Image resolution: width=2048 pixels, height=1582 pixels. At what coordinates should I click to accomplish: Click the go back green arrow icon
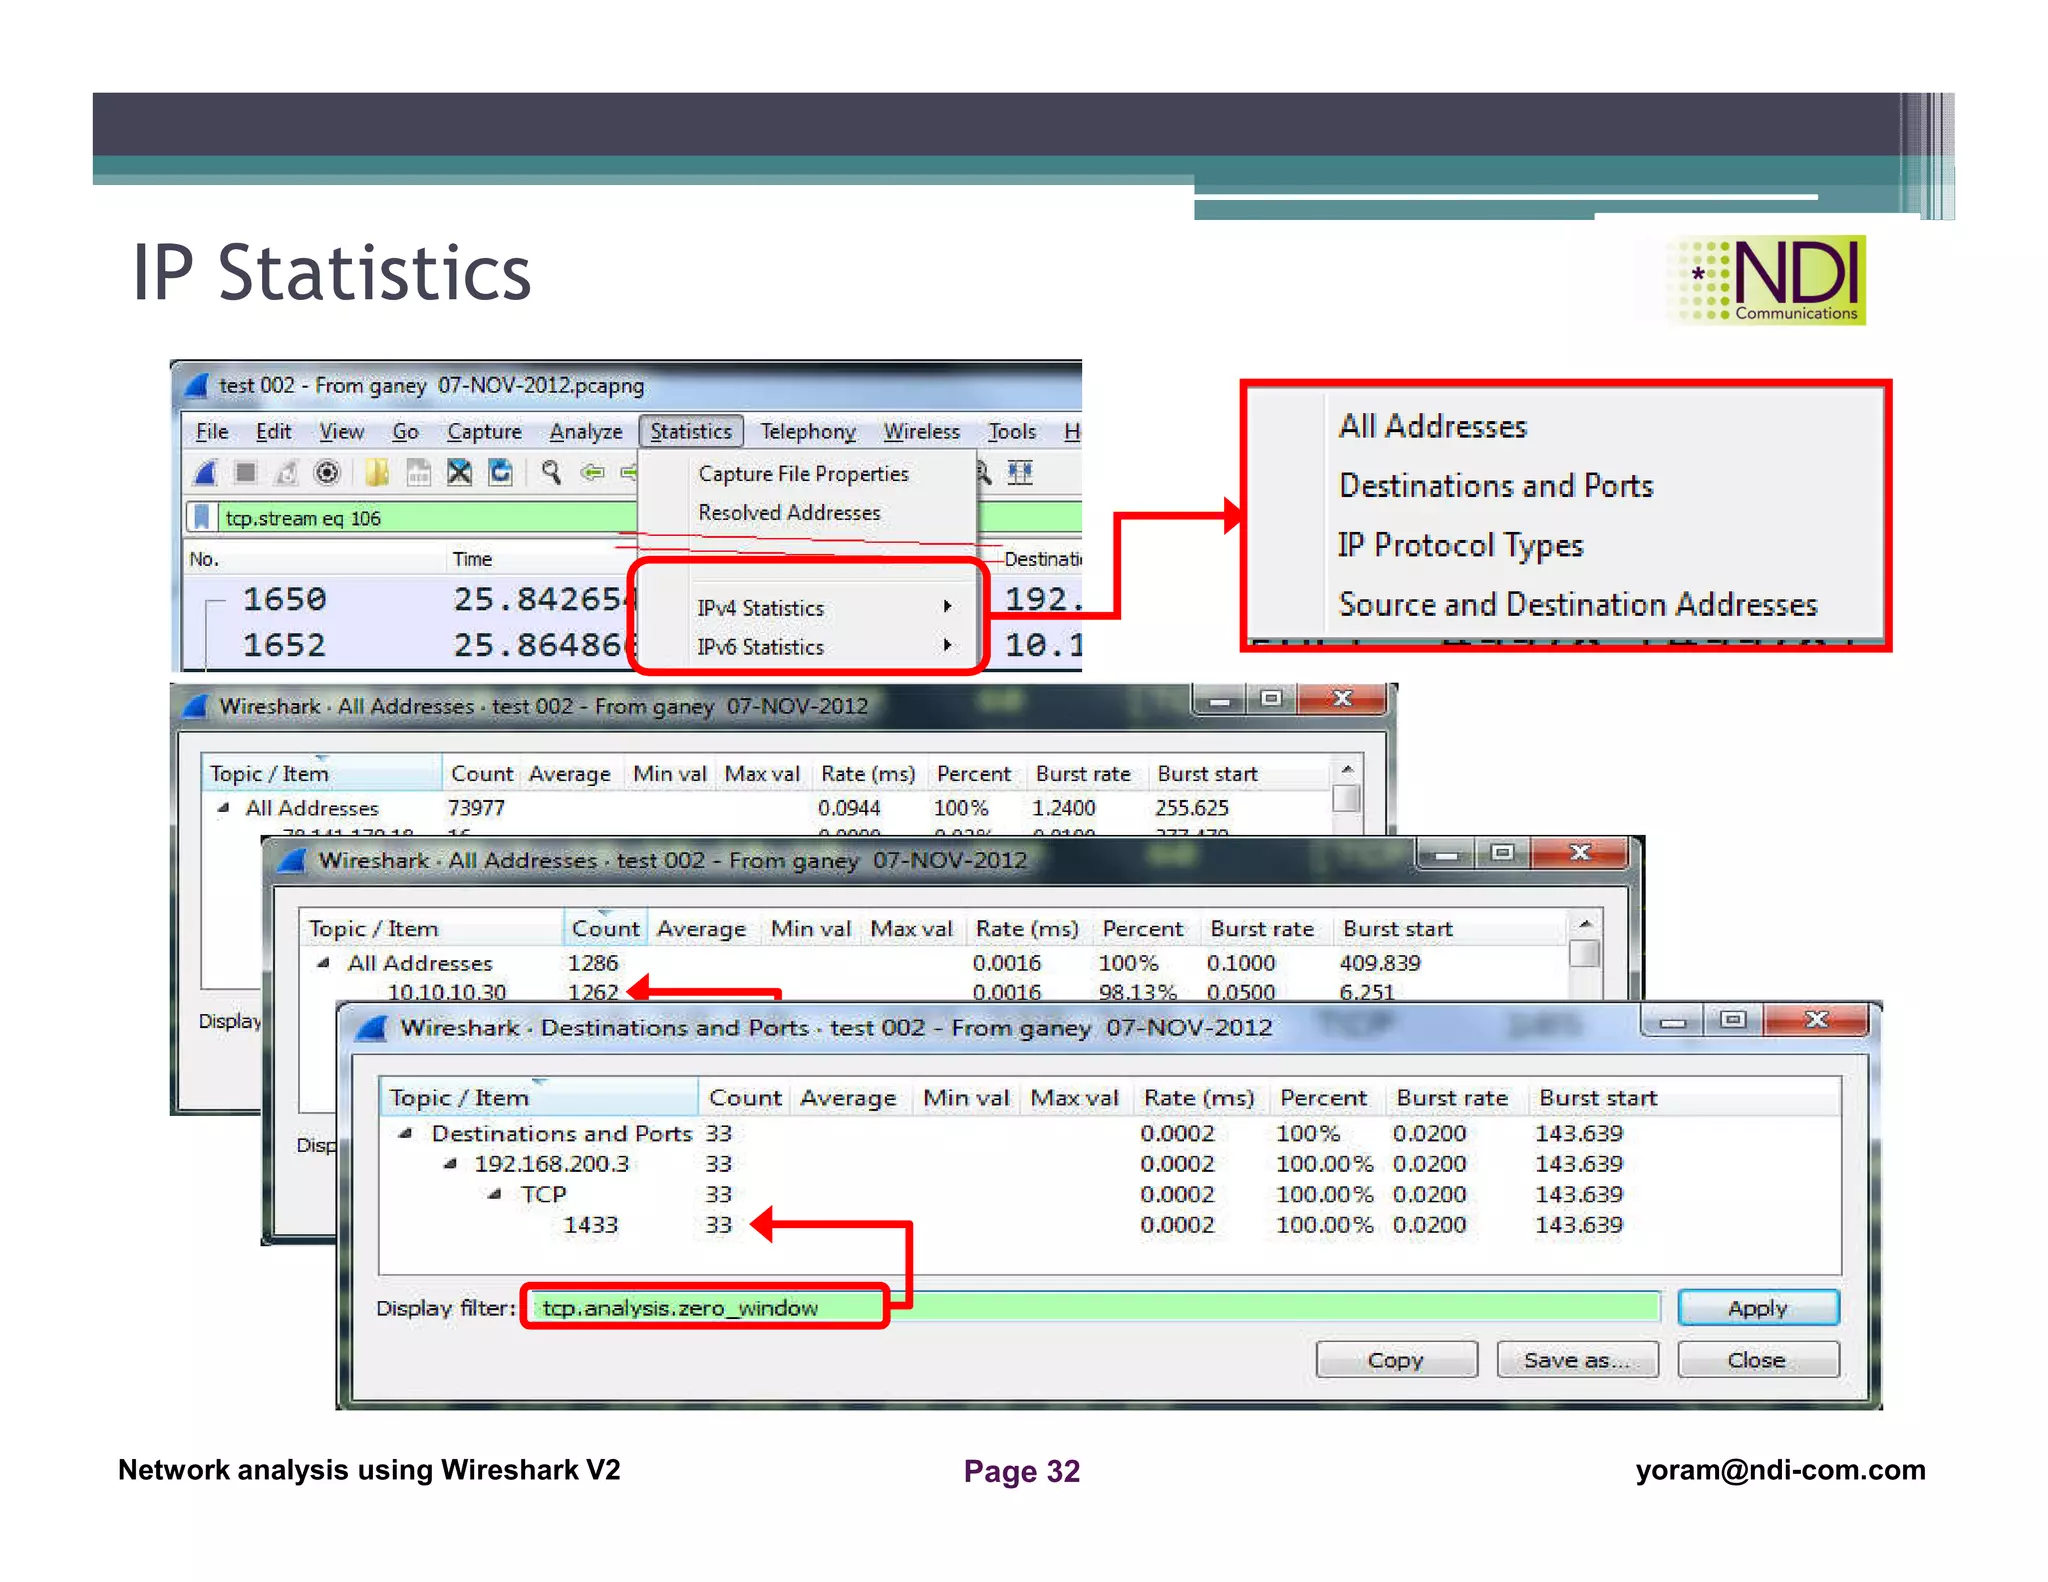coord(593,472)
